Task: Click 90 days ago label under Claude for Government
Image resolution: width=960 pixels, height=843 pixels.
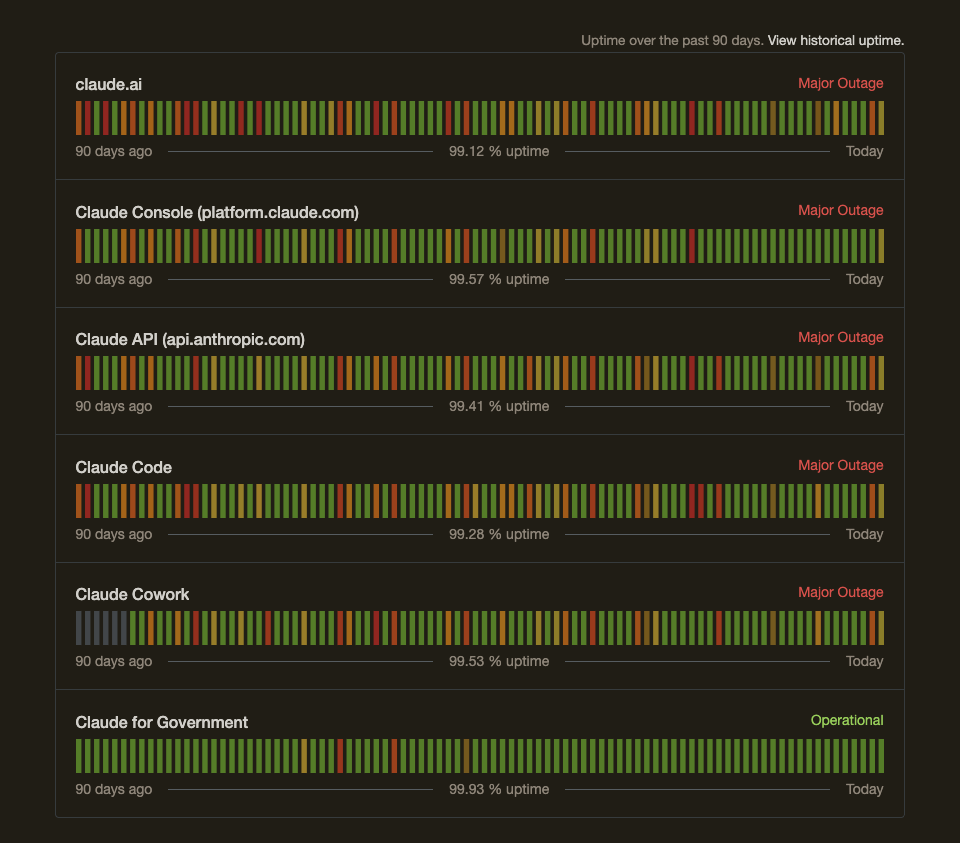Action: (114, 789)
